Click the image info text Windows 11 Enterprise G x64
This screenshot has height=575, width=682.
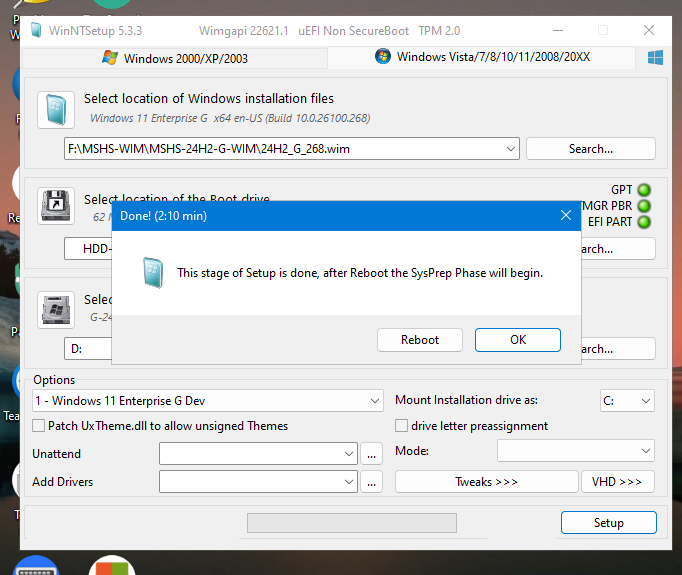(231, 118)
